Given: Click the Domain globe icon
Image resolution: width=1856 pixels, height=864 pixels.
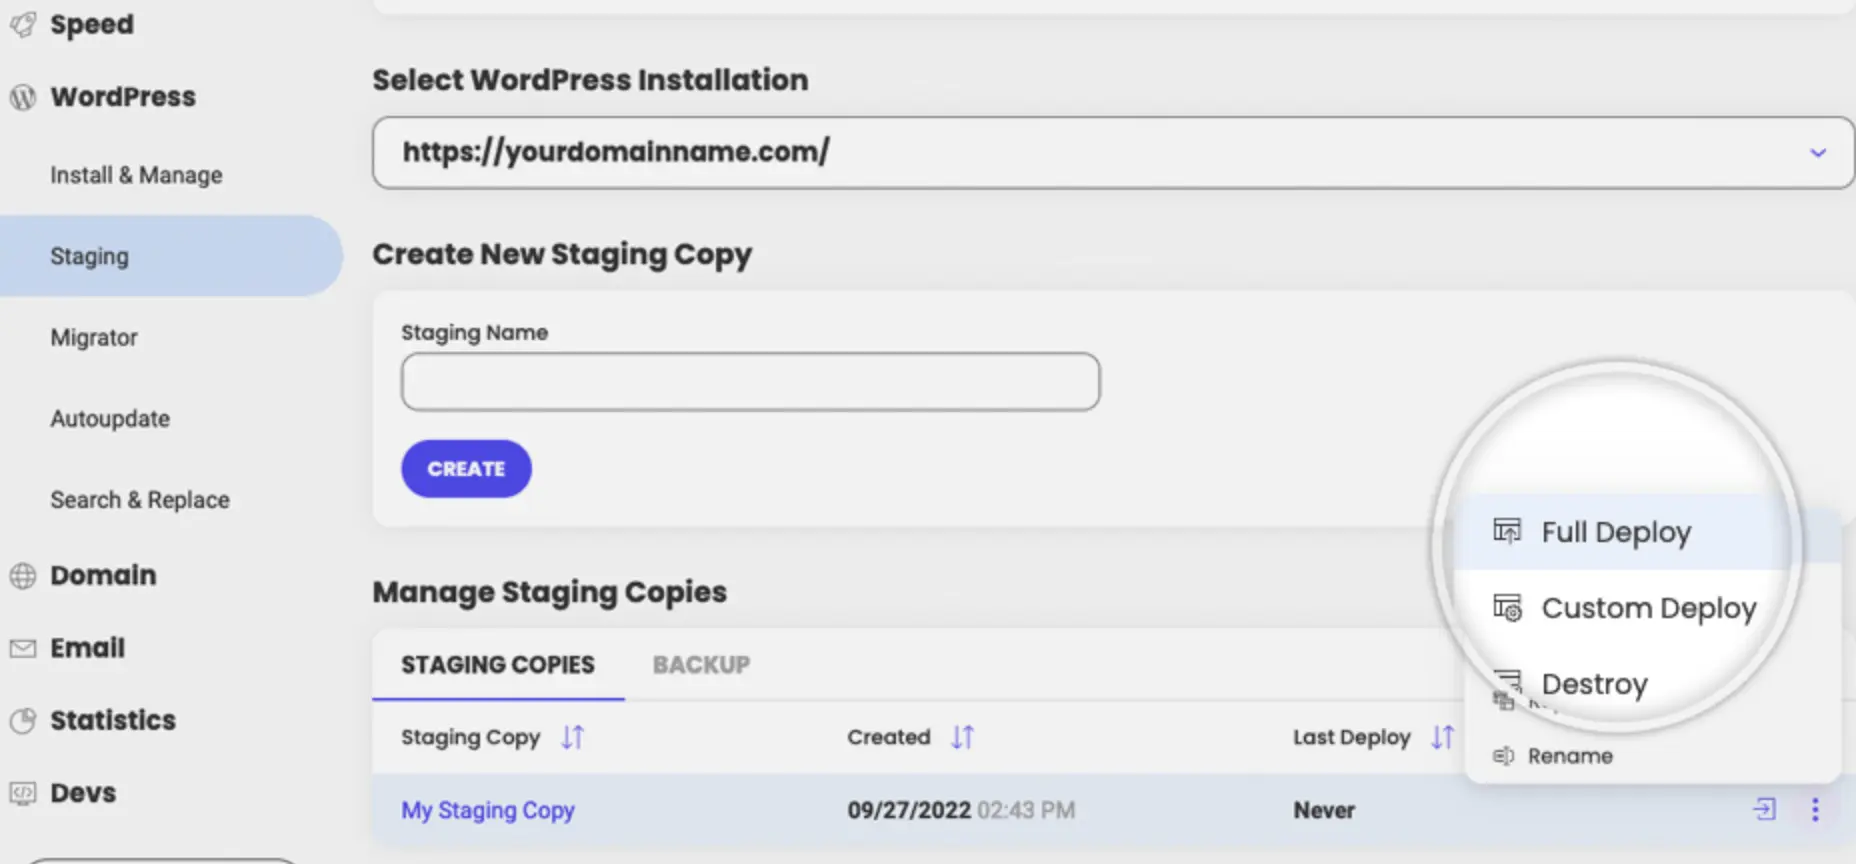Looking at the screenshot, I should click(x=23, y=576).
